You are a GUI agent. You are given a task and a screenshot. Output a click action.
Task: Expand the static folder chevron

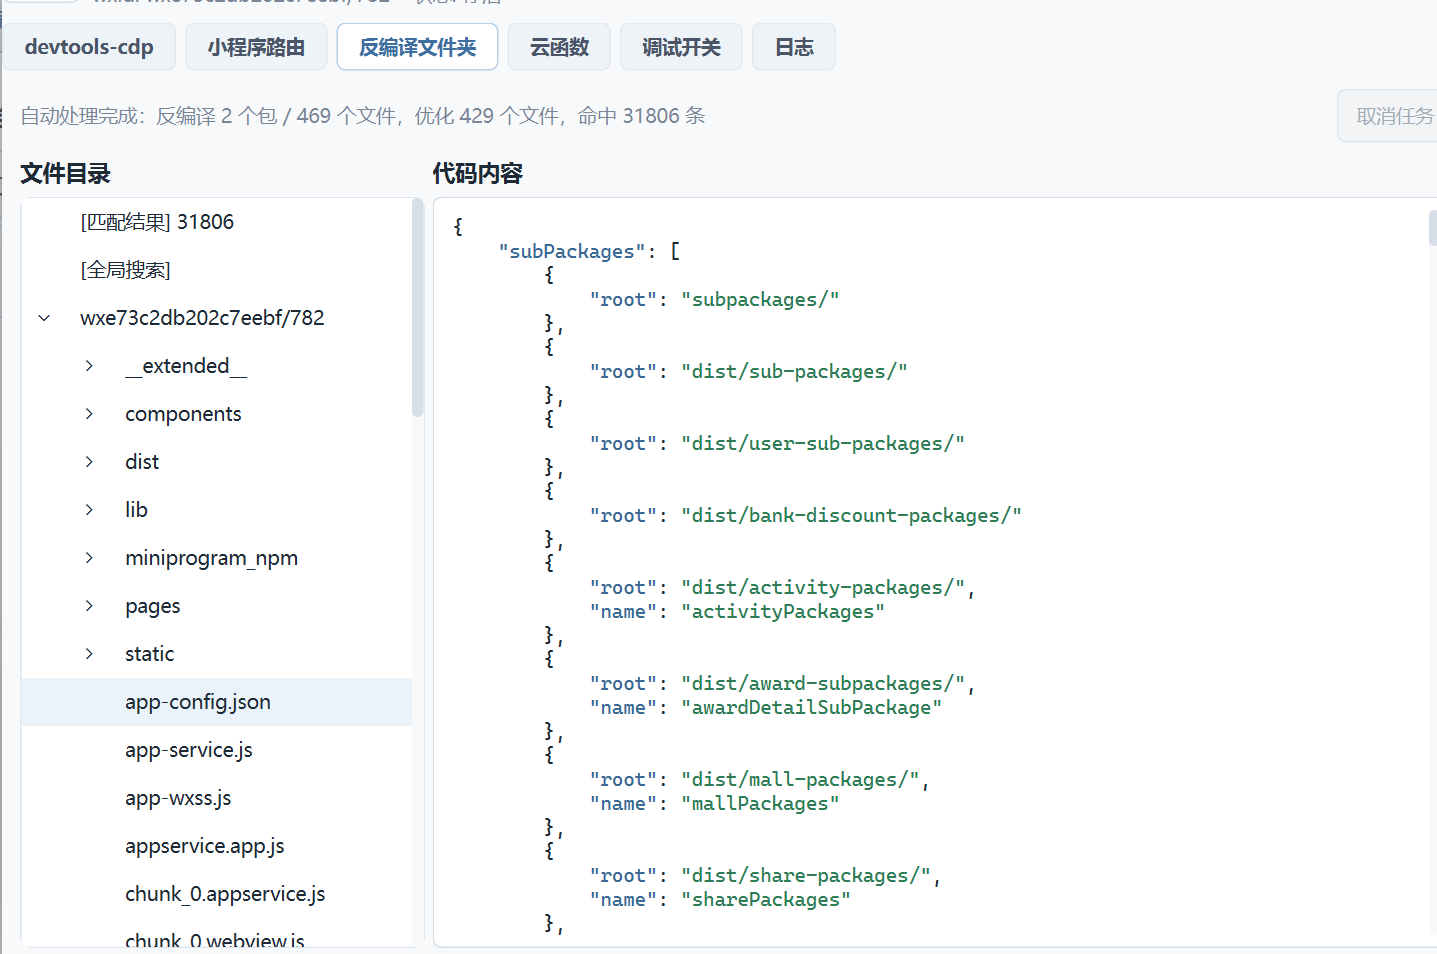[89, 654]
